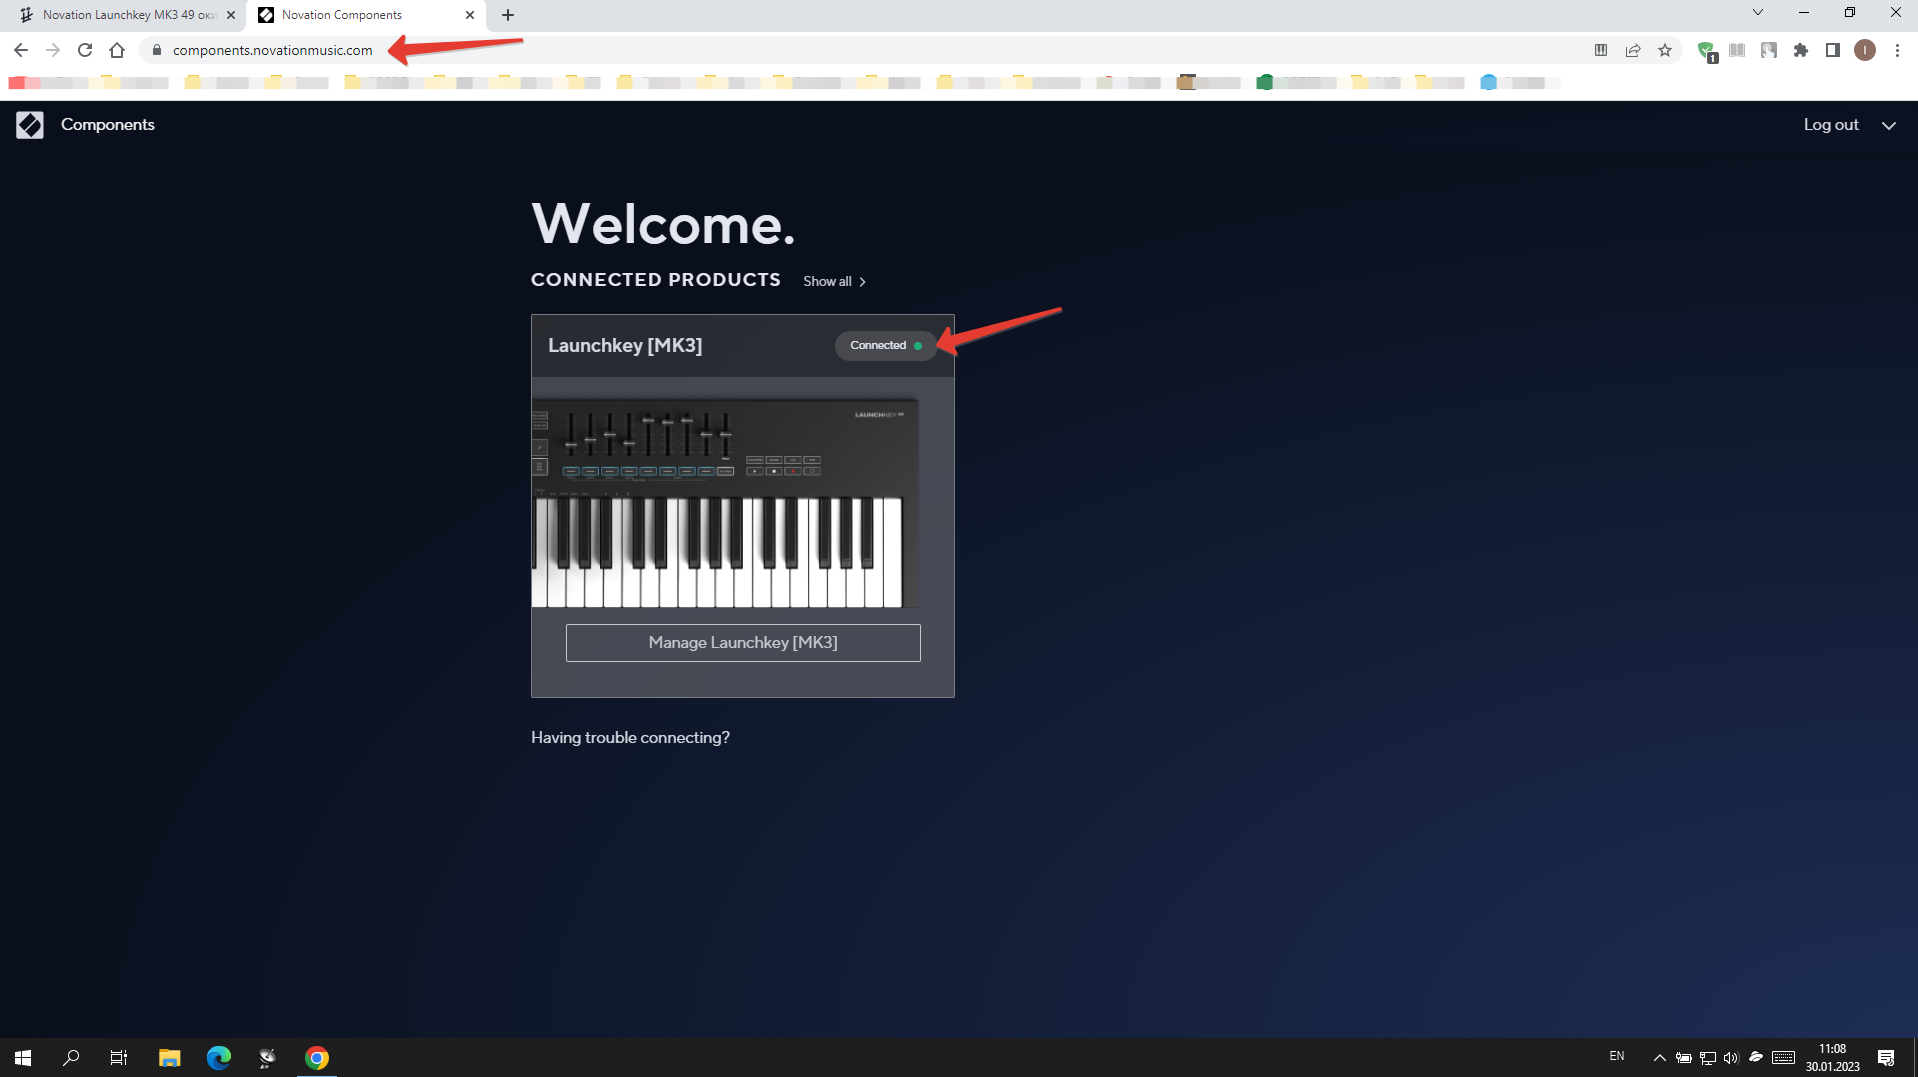1918x1077 pixels.
Task: Launch File Explorer from taskbar
Action: coord(169,1058)
